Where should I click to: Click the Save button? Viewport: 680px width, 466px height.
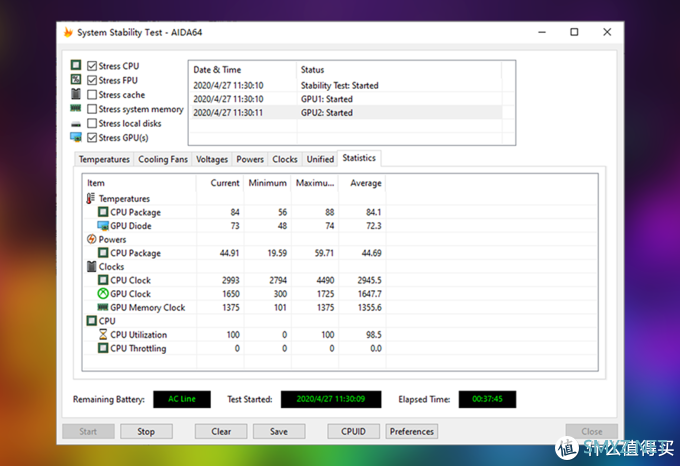click(279, 431)
